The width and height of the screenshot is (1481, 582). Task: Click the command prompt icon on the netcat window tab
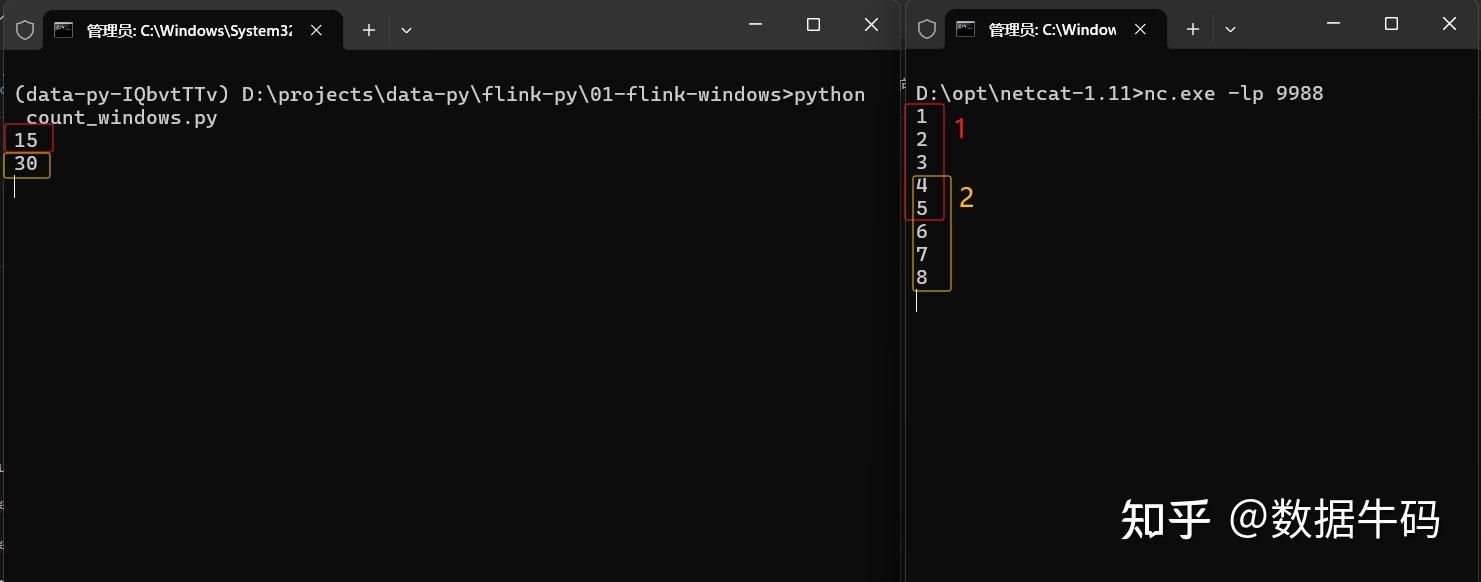(x=966, y=30)
